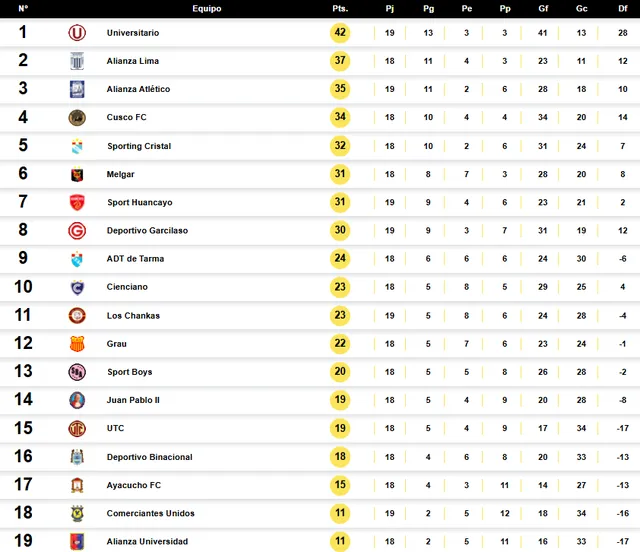Click the Sport Boys pink badge

(x=77, y=372)
